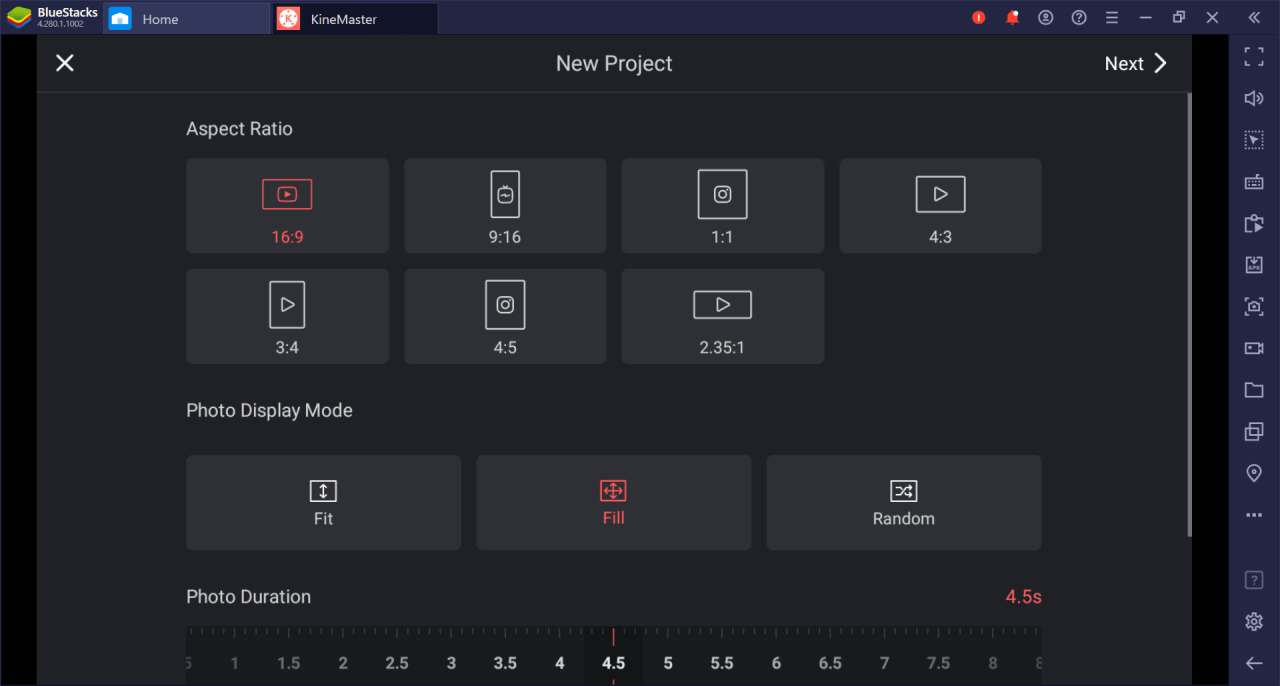Screen dimensions: 1280x686
Task: Choose the 4:5 aspect ratio card
Action: coord(505,316)
